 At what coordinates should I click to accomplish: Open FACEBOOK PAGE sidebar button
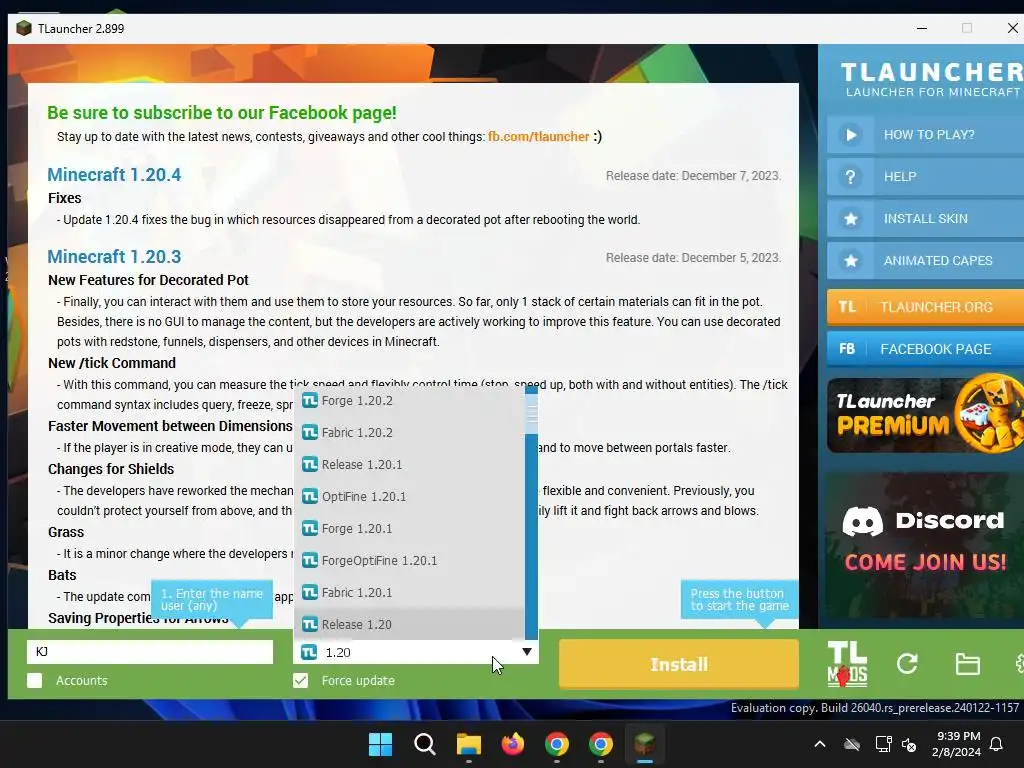pos(925,349)
